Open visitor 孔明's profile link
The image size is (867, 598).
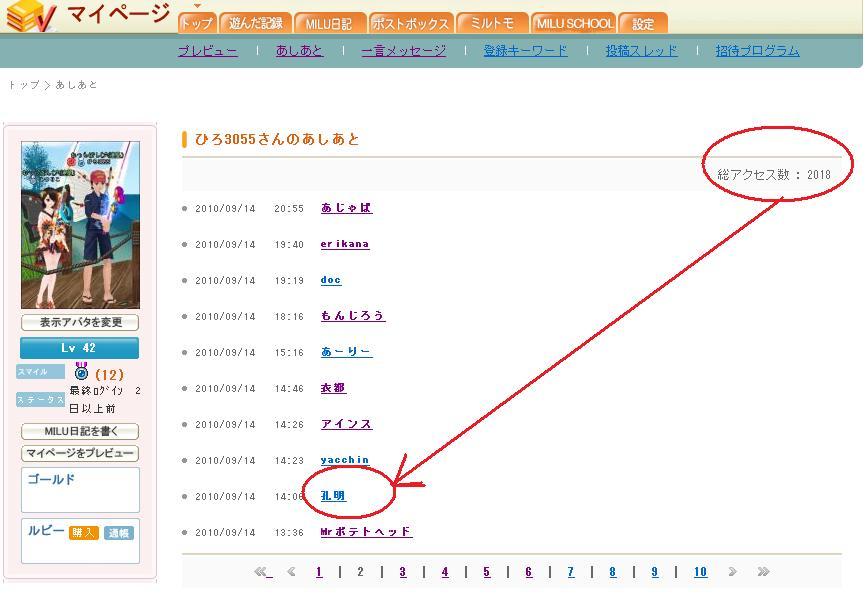(333, 496)
